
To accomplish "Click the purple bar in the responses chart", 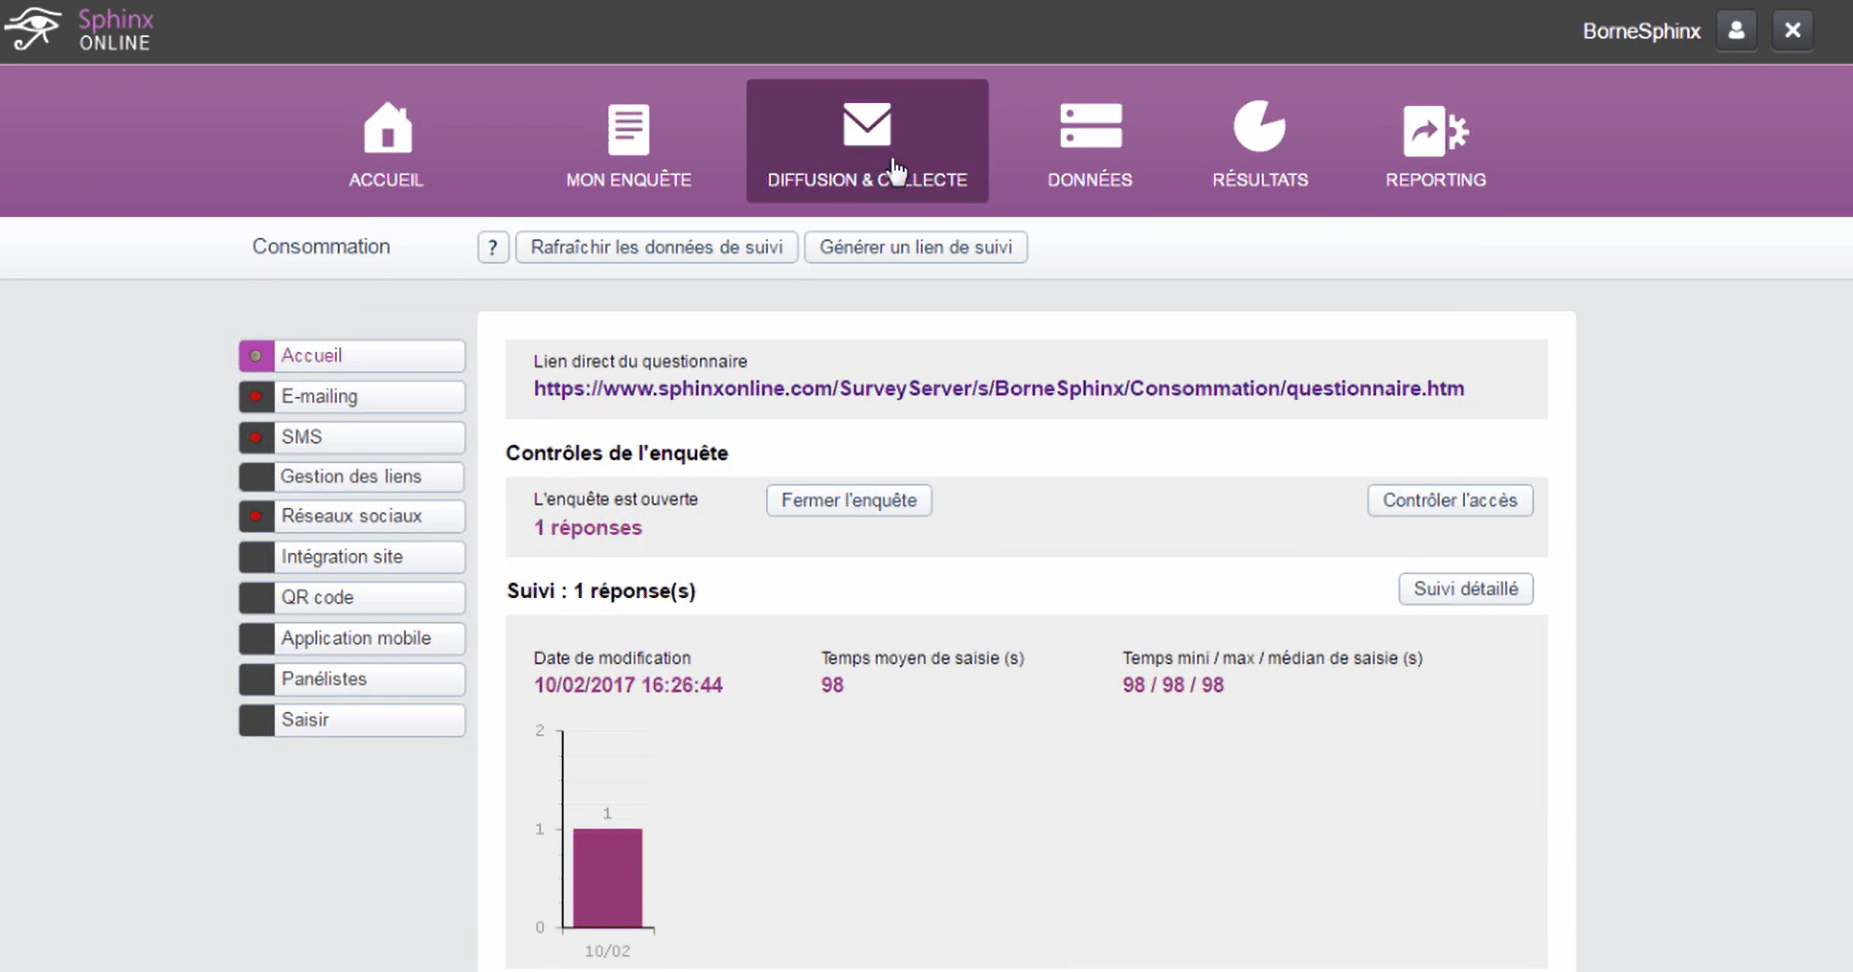I will click(x=606, y=878).
